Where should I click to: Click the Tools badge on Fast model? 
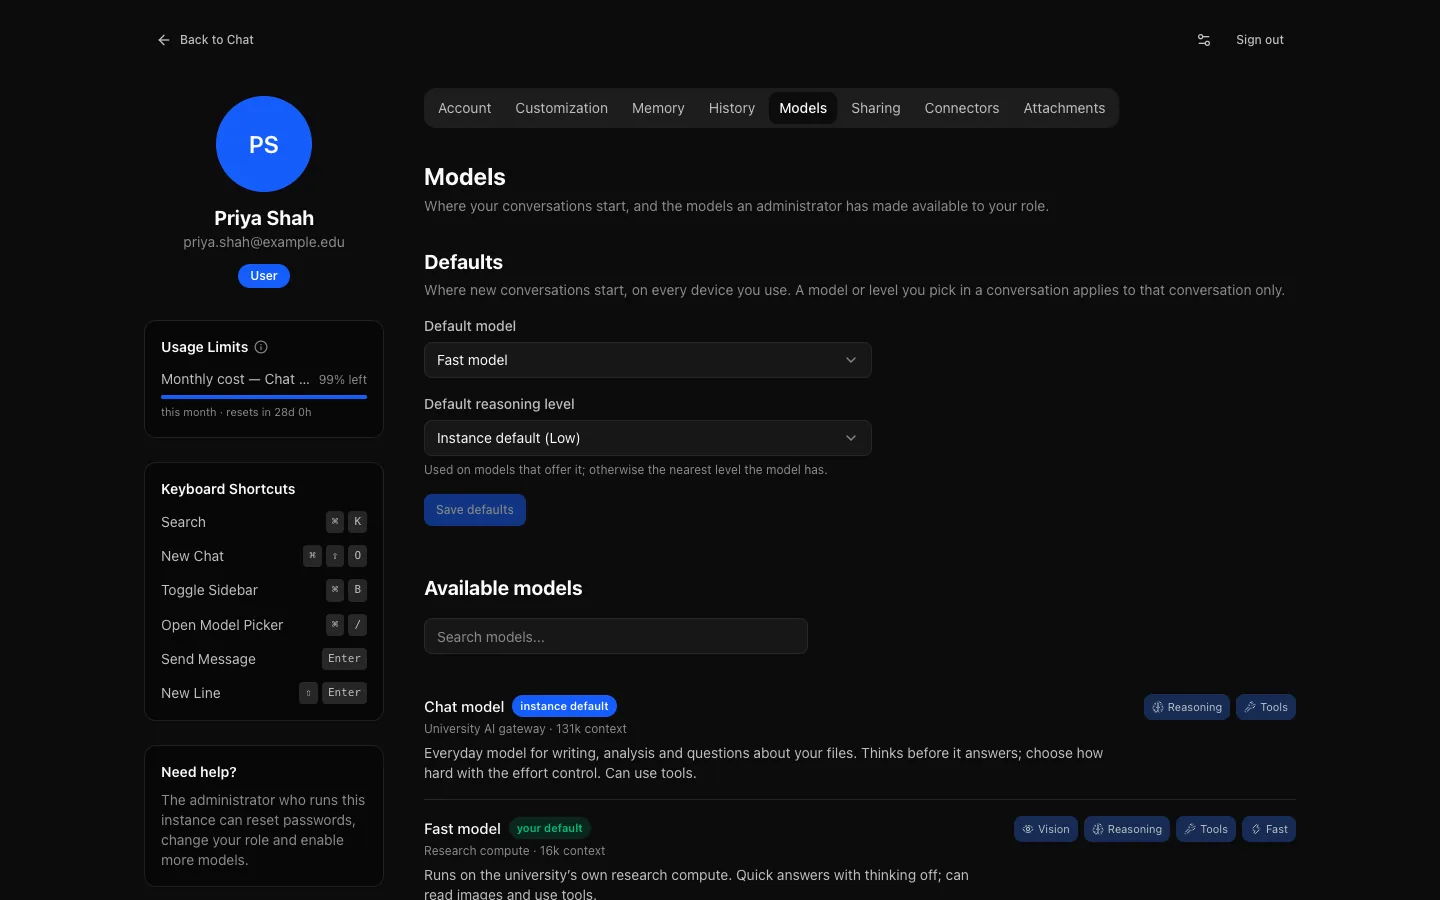coord(1206,829)
